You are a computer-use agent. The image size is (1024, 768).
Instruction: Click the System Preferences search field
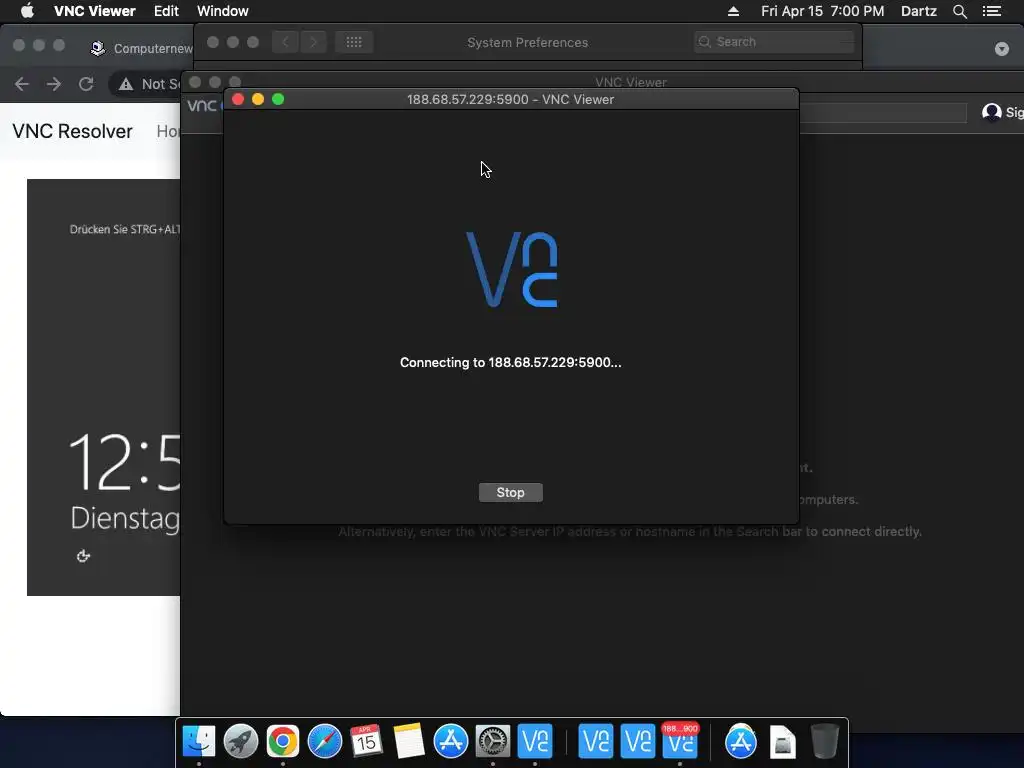[x=774, y=42]
